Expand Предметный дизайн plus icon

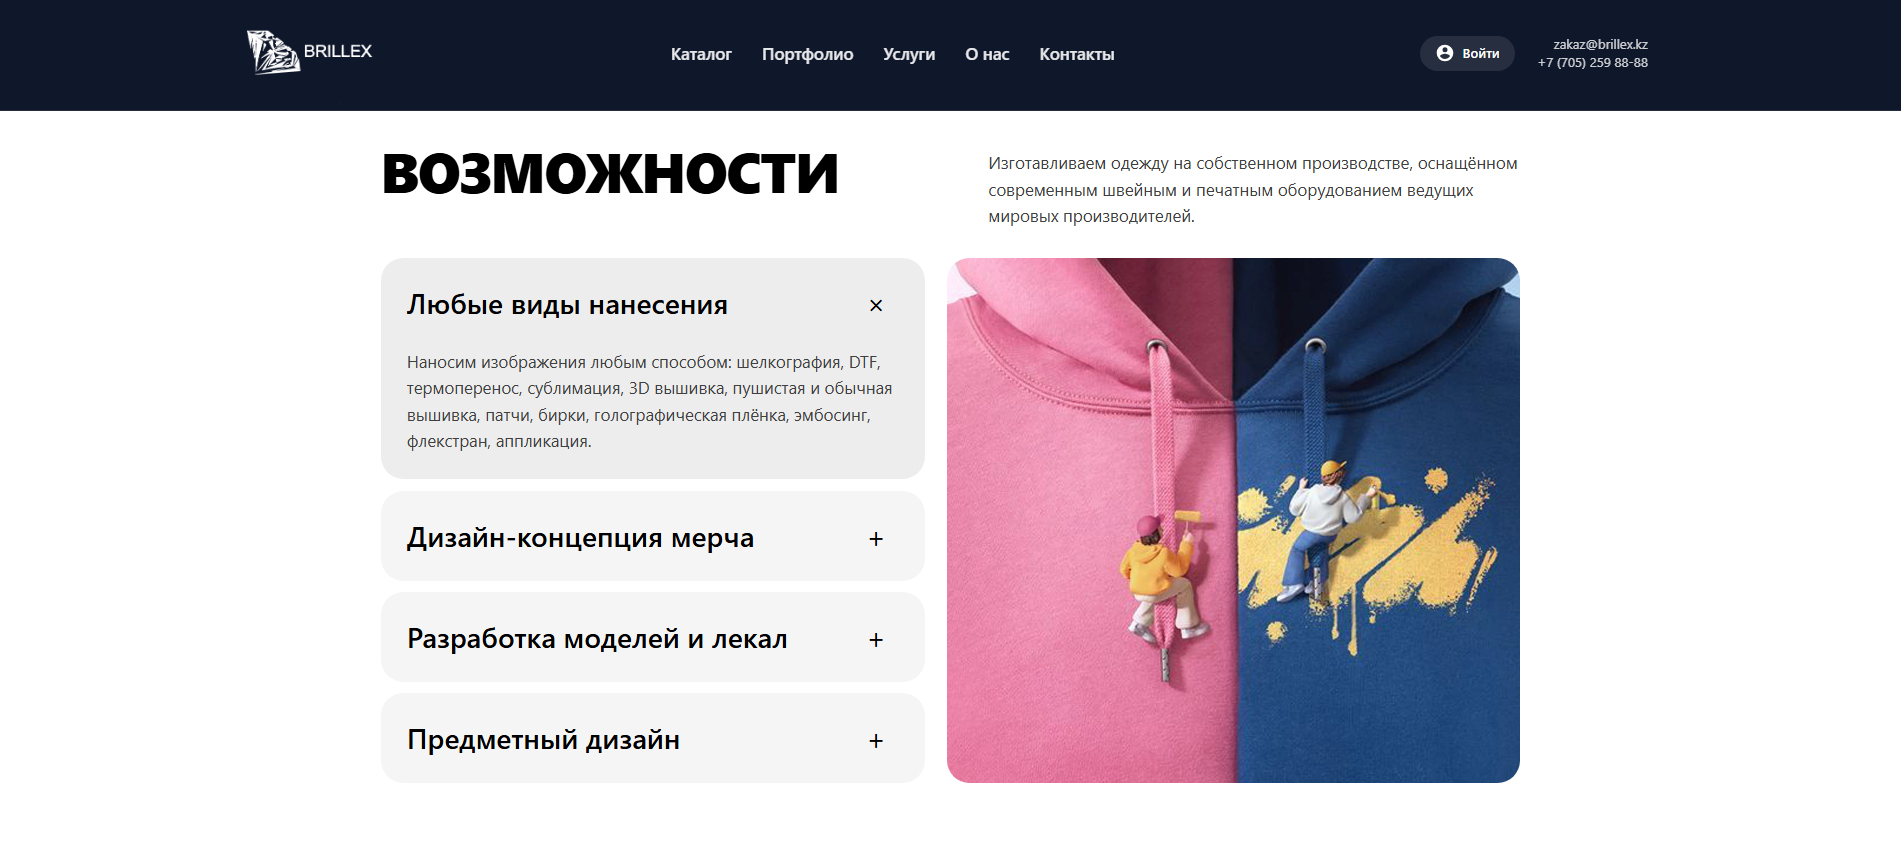(876, 741)
